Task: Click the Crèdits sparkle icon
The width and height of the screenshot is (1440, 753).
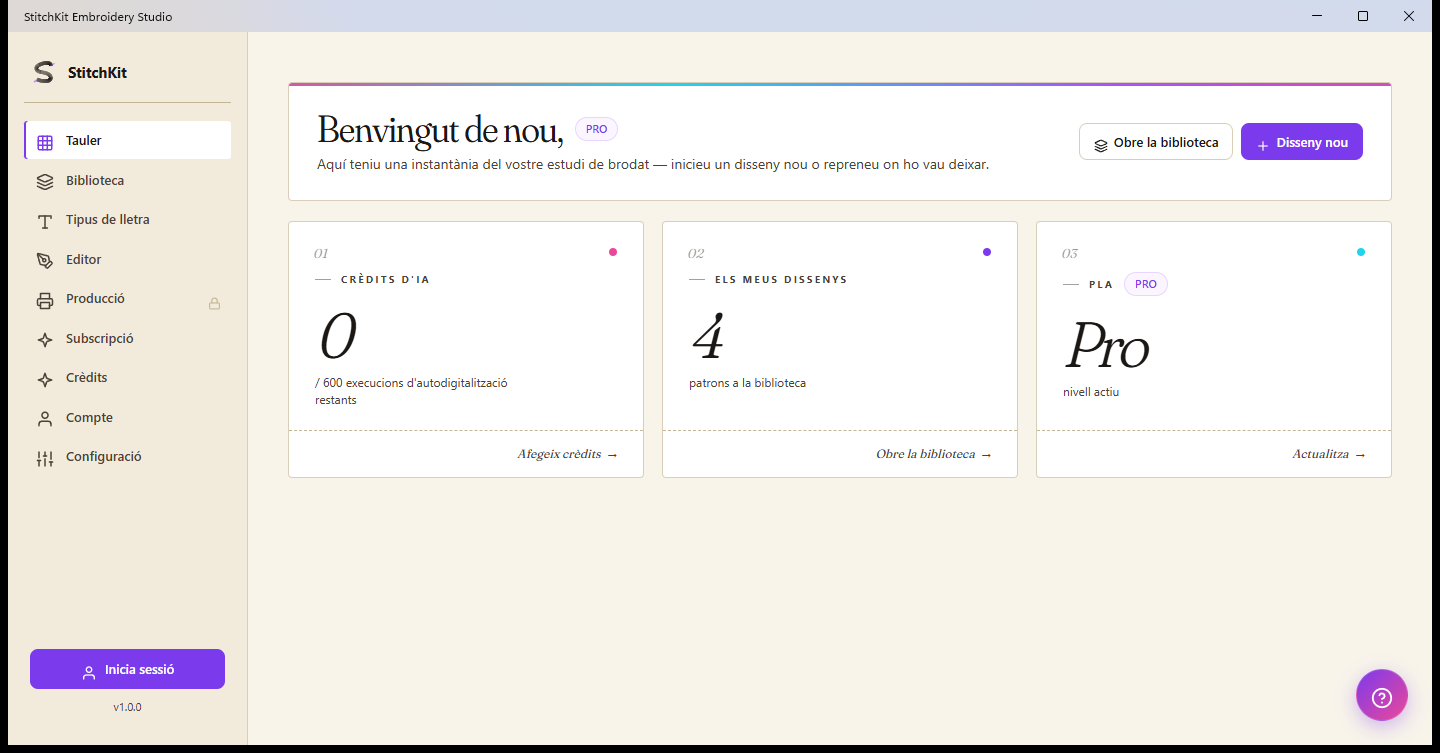Action: click(45, 379)
